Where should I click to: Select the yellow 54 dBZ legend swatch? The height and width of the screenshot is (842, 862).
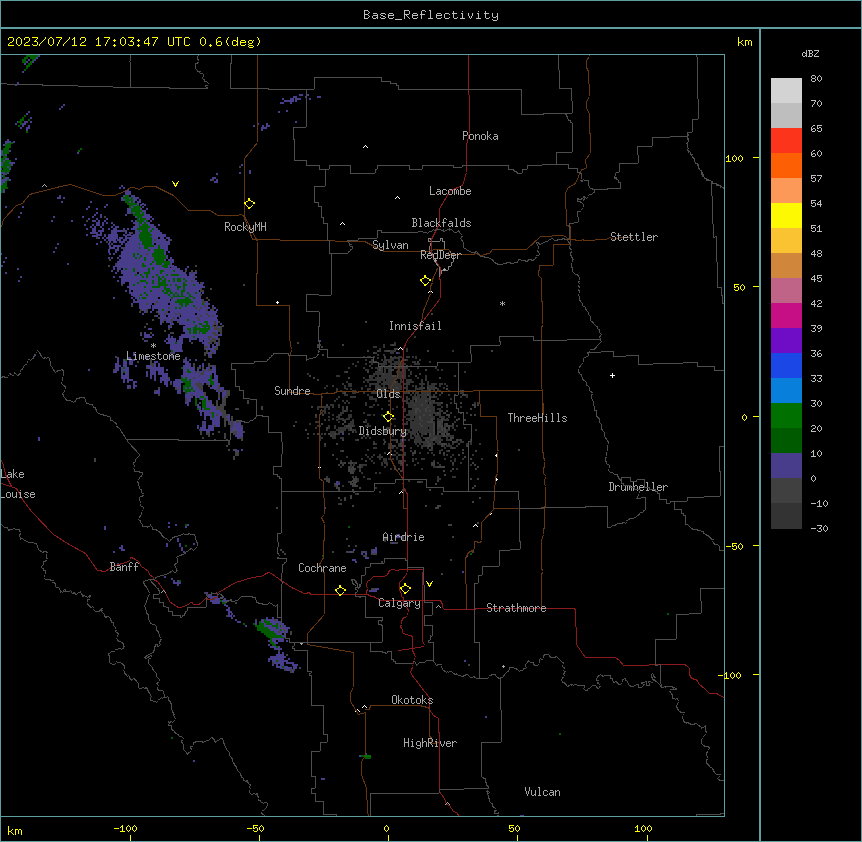point(786,215)
